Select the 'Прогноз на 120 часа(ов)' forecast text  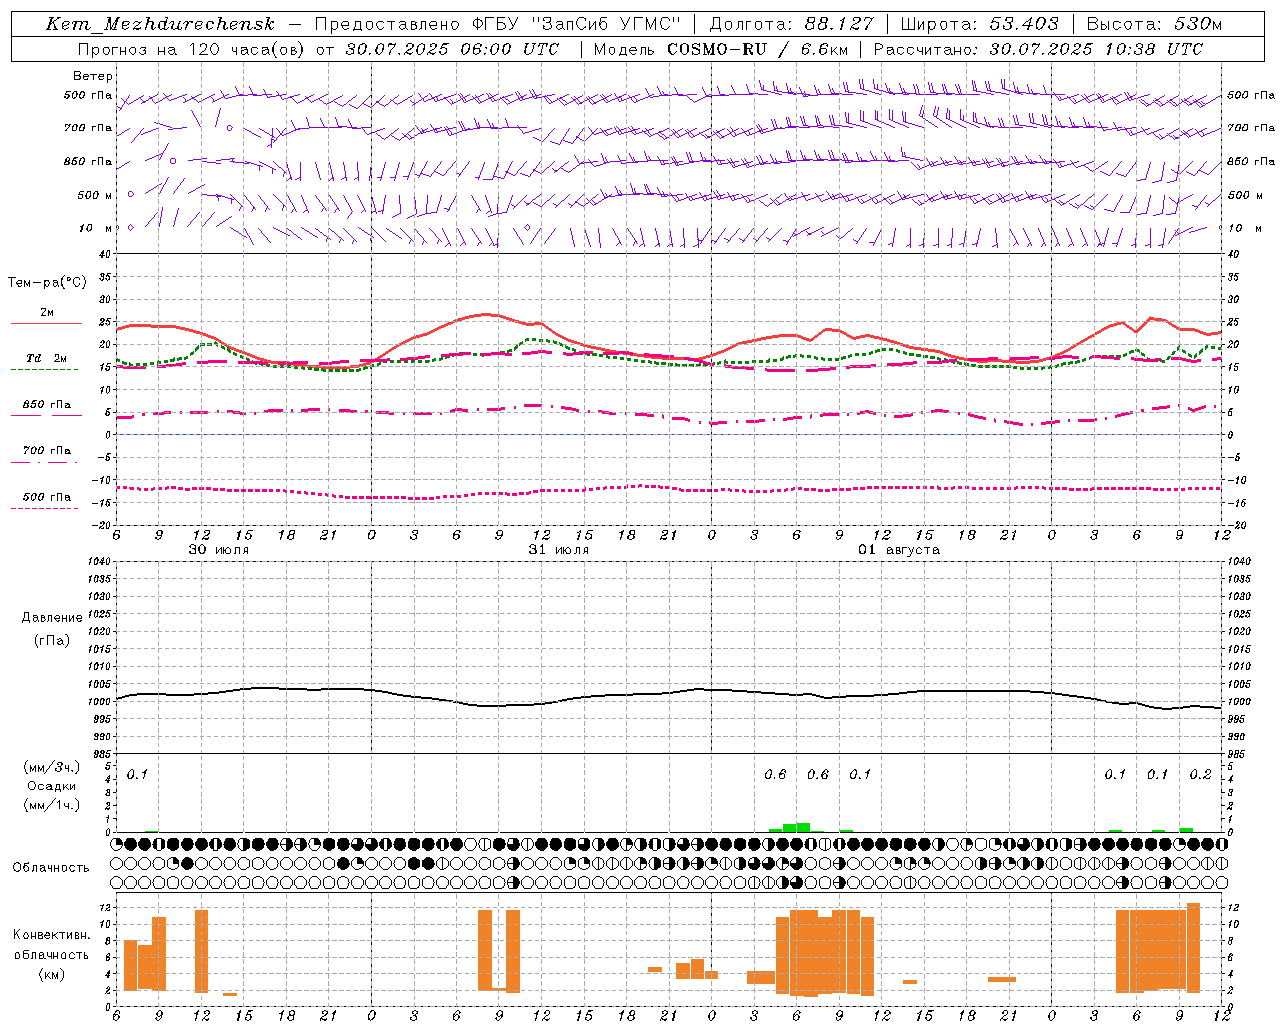(193, 49)
